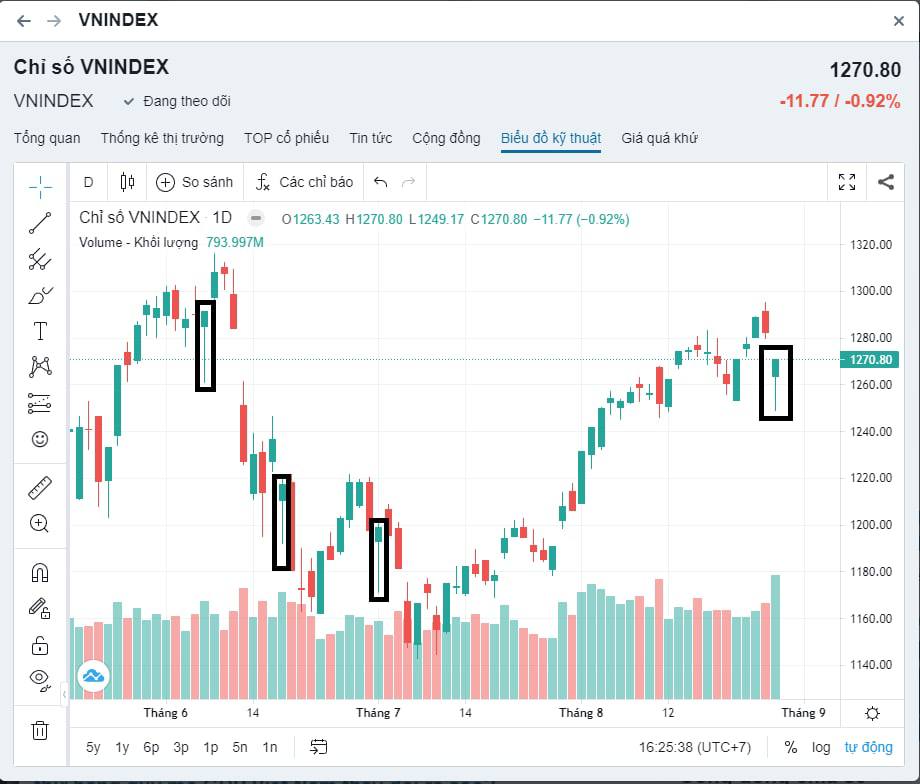Viewport: 920px width, 784px height.
Task: Select the brush drawing tool
Action: coord(40,295)
